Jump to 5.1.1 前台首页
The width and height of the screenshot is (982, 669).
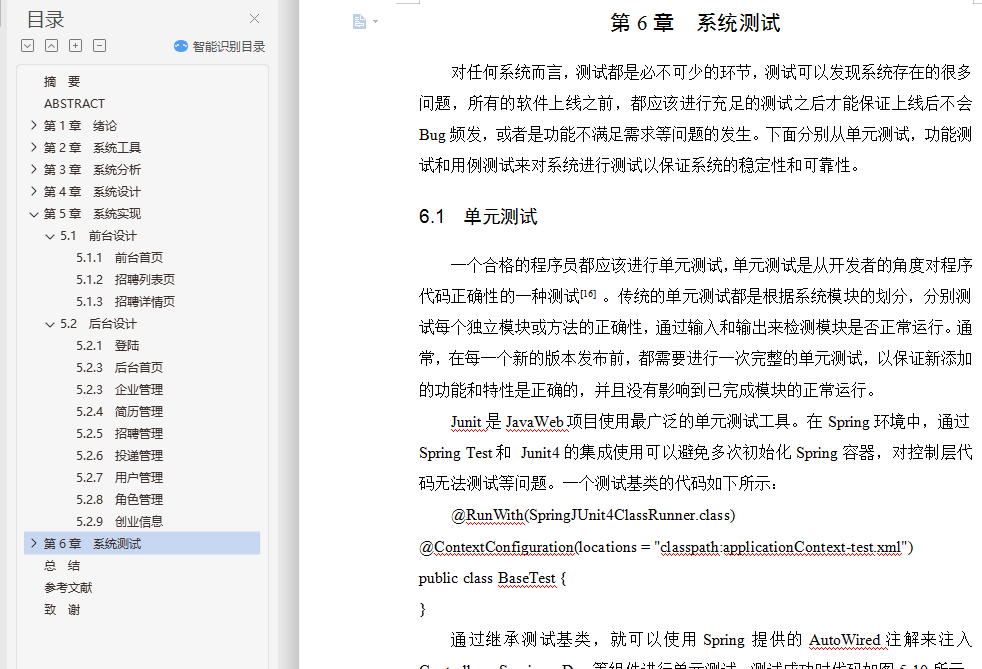(120, 257)
